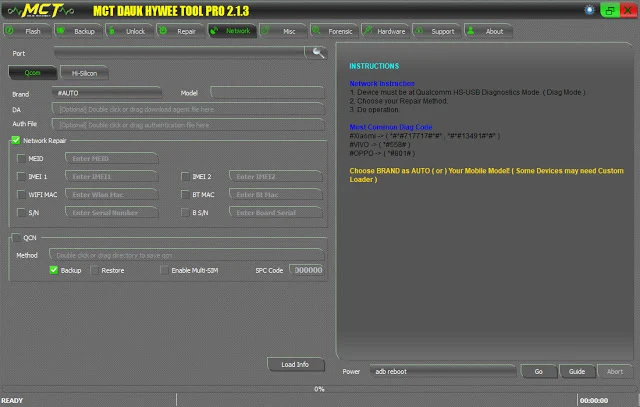Click the INSTRUCTIONS heading
This screenshot has width=640, height=407.
[374, 66]
